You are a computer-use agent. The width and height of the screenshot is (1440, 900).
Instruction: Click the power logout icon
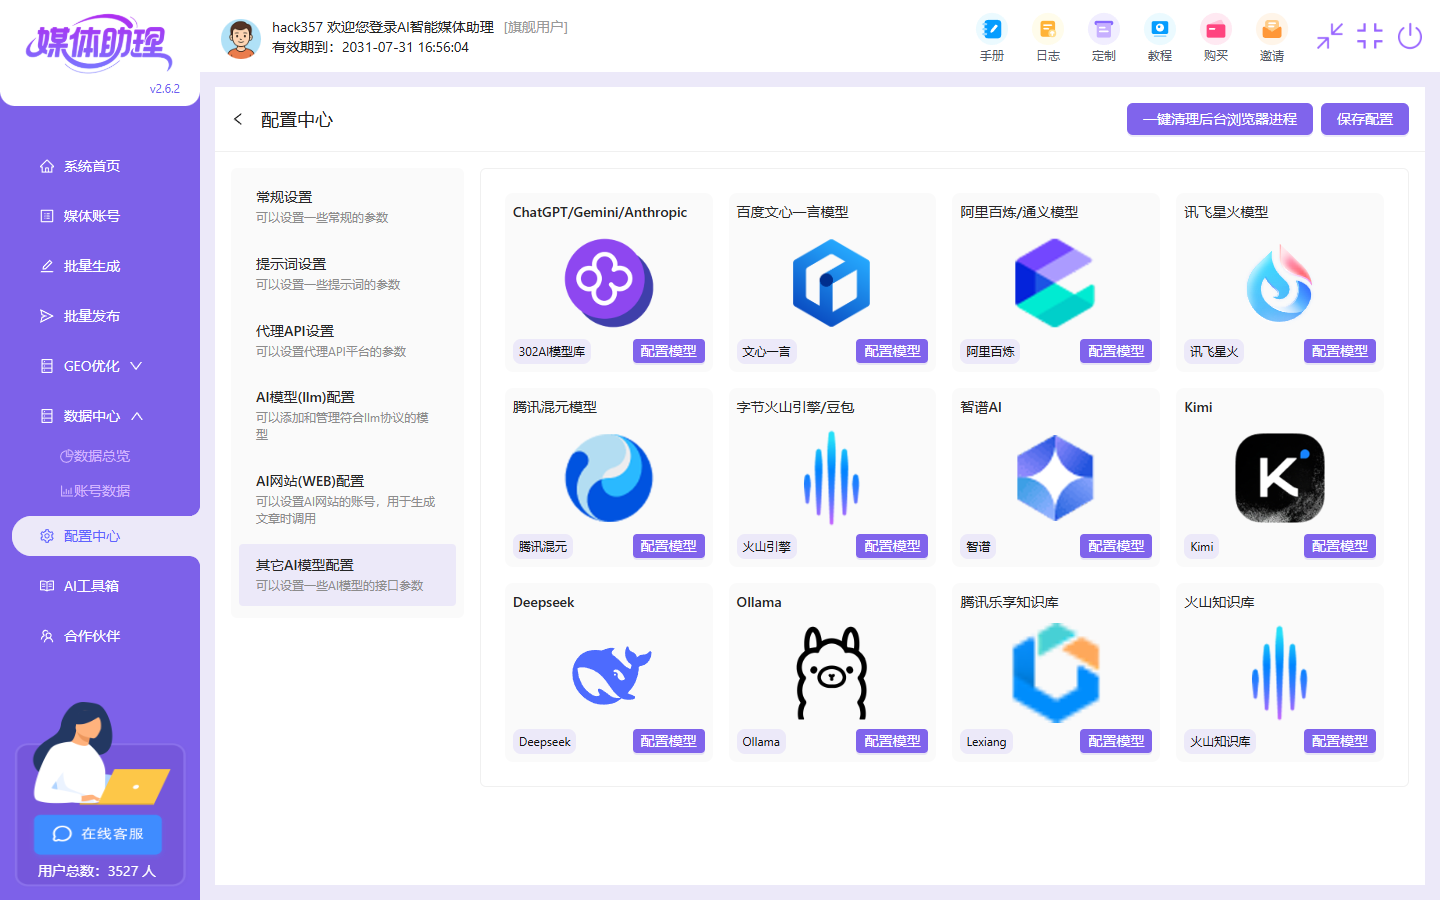click(x=1410, y=36)
